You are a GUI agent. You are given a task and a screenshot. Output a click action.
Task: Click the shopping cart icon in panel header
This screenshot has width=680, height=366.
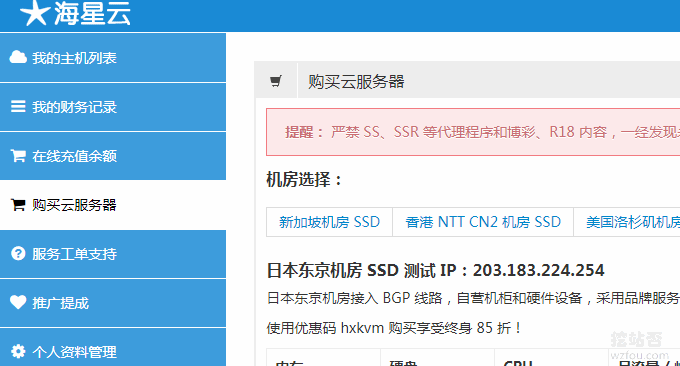[x=276, y=81]
